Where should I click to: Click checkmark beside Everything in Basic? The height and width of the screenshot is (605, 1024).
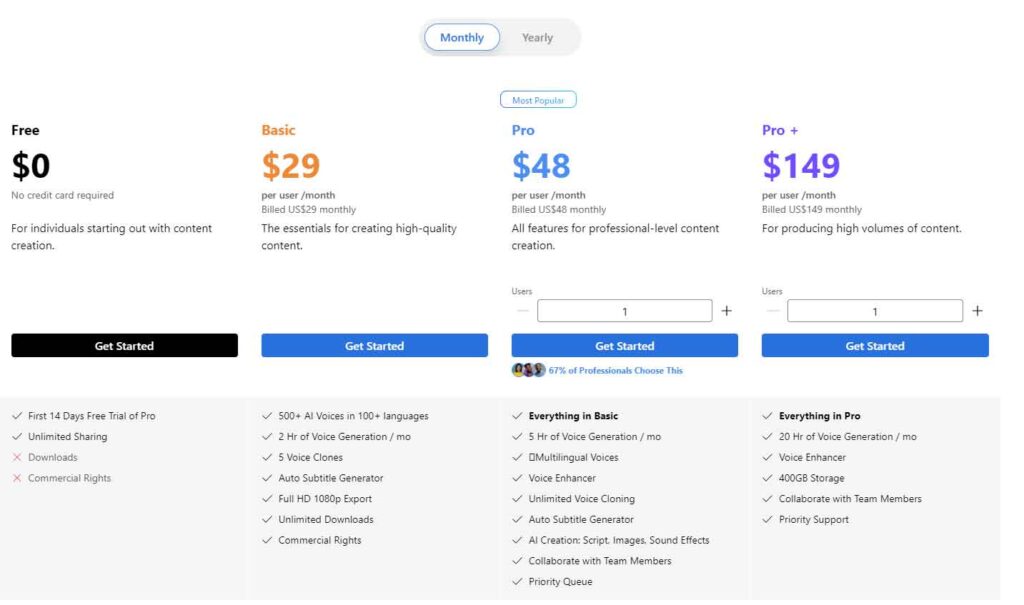(518, 416)
